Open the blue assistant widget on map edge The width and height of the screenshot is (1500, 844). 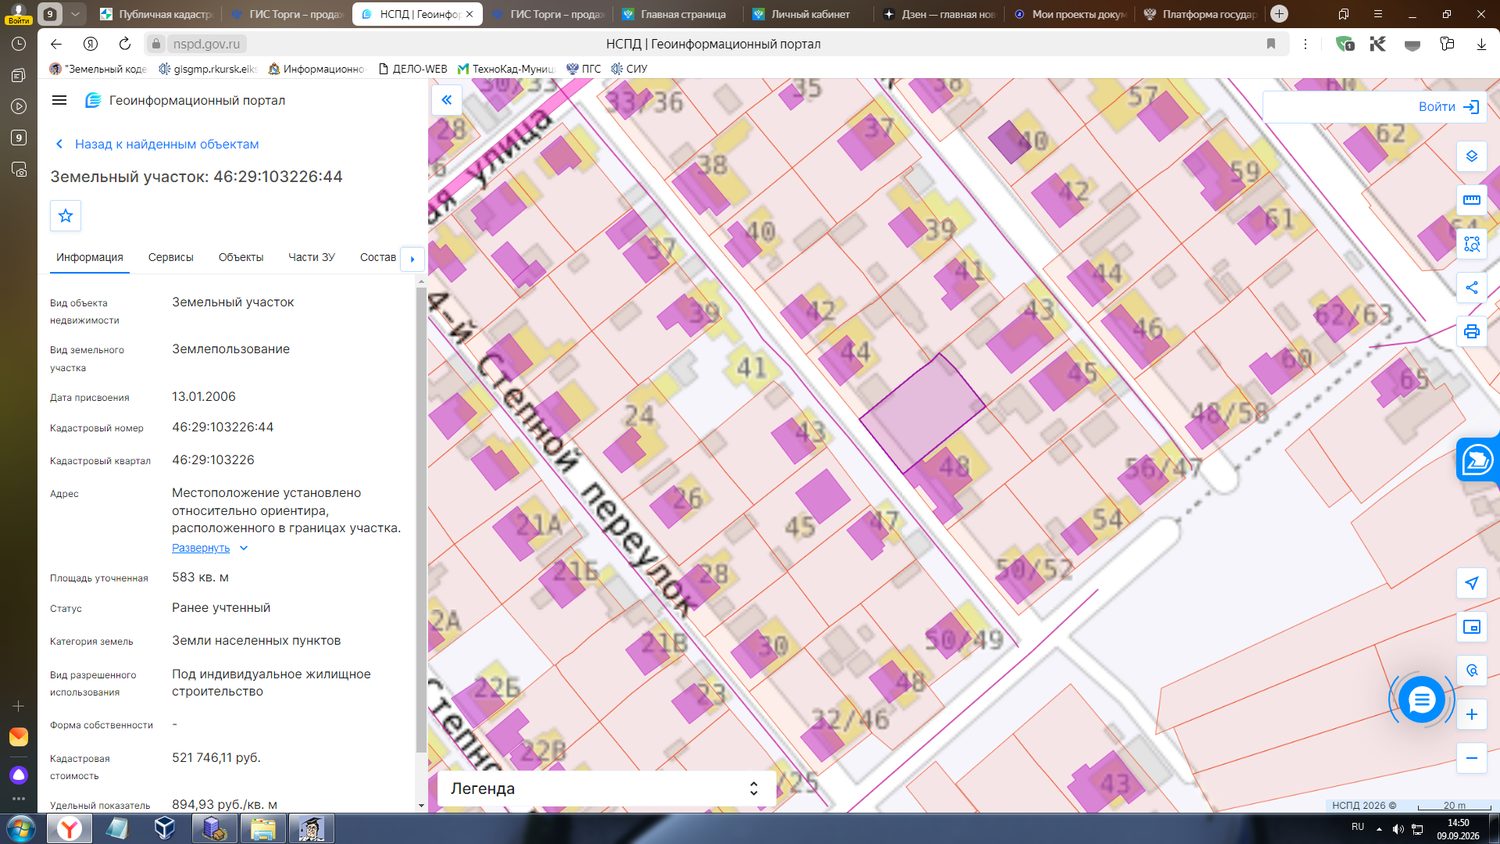pos(1478,460)
